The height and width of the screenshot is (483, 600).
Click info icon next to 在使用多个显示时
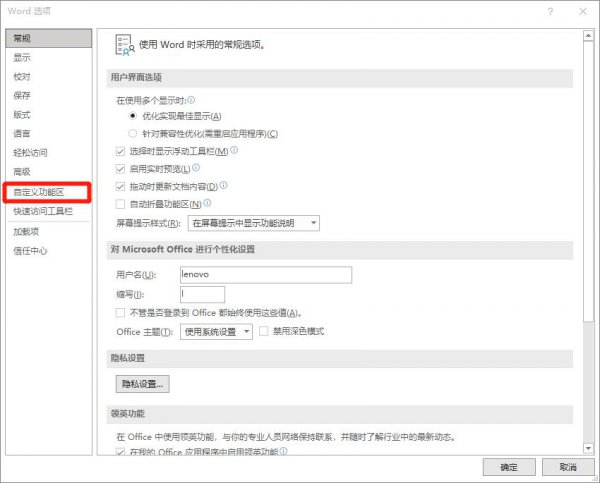click(191, 100)
